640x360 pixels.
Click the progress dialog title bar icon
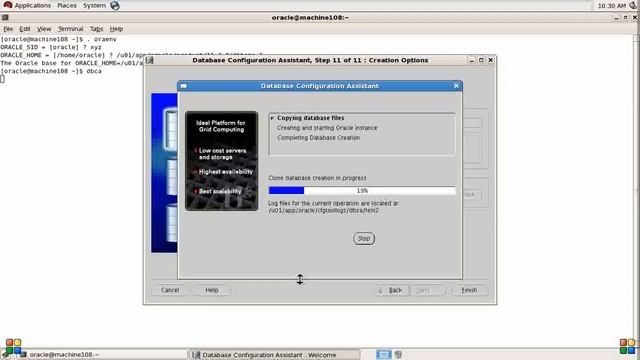click(184, 86)
